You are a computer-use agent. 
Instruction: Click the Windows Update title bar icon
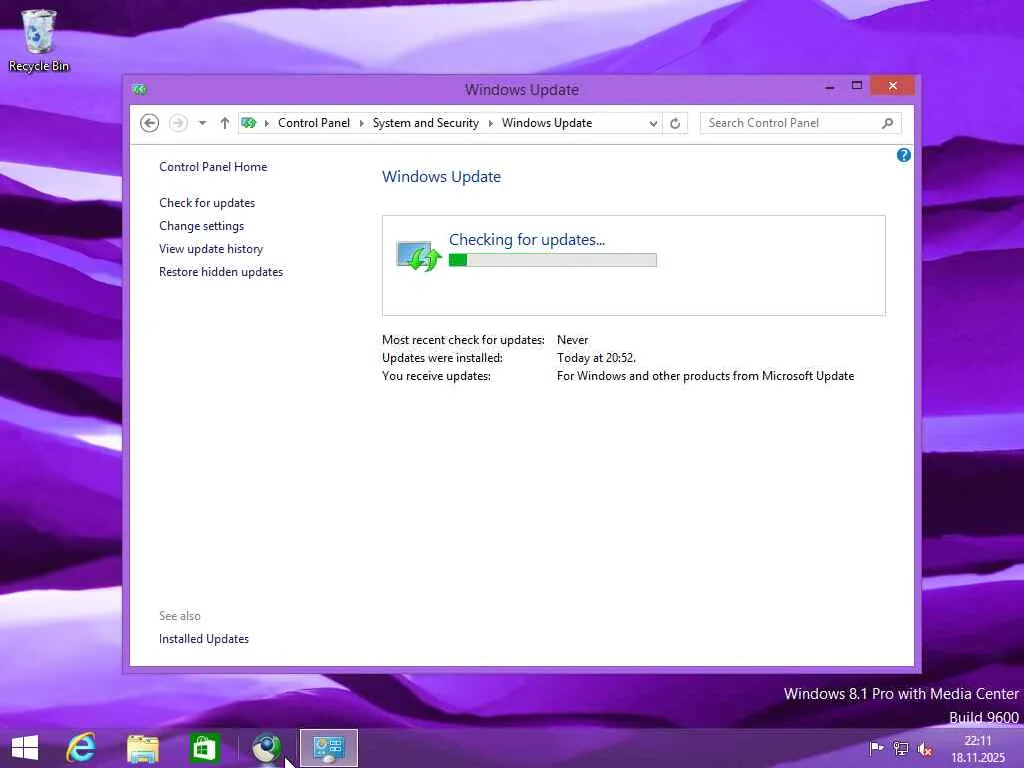[x=140, y=89]
